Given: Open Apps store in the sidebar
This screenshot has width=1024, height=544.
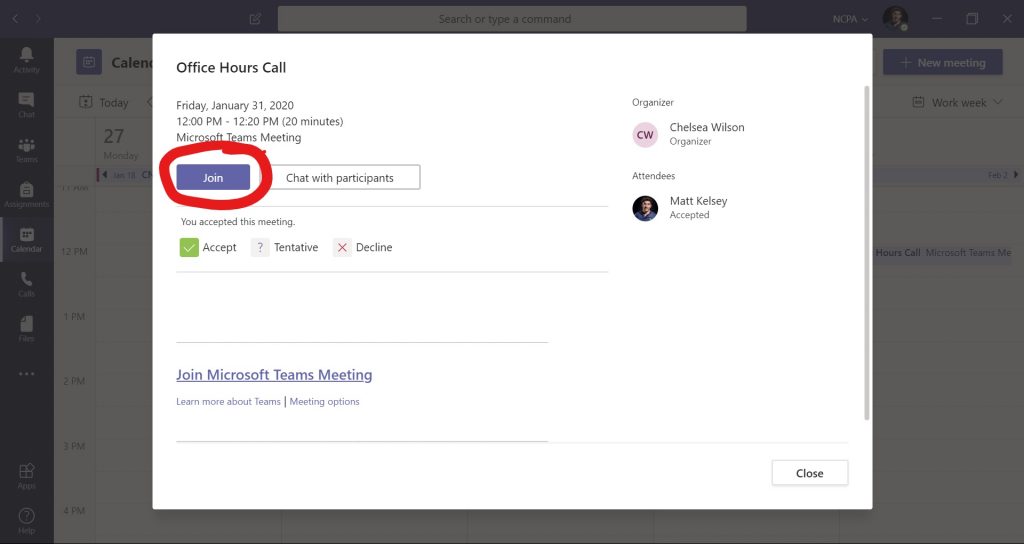Looking at the screenshot, I should coord(26,475).
